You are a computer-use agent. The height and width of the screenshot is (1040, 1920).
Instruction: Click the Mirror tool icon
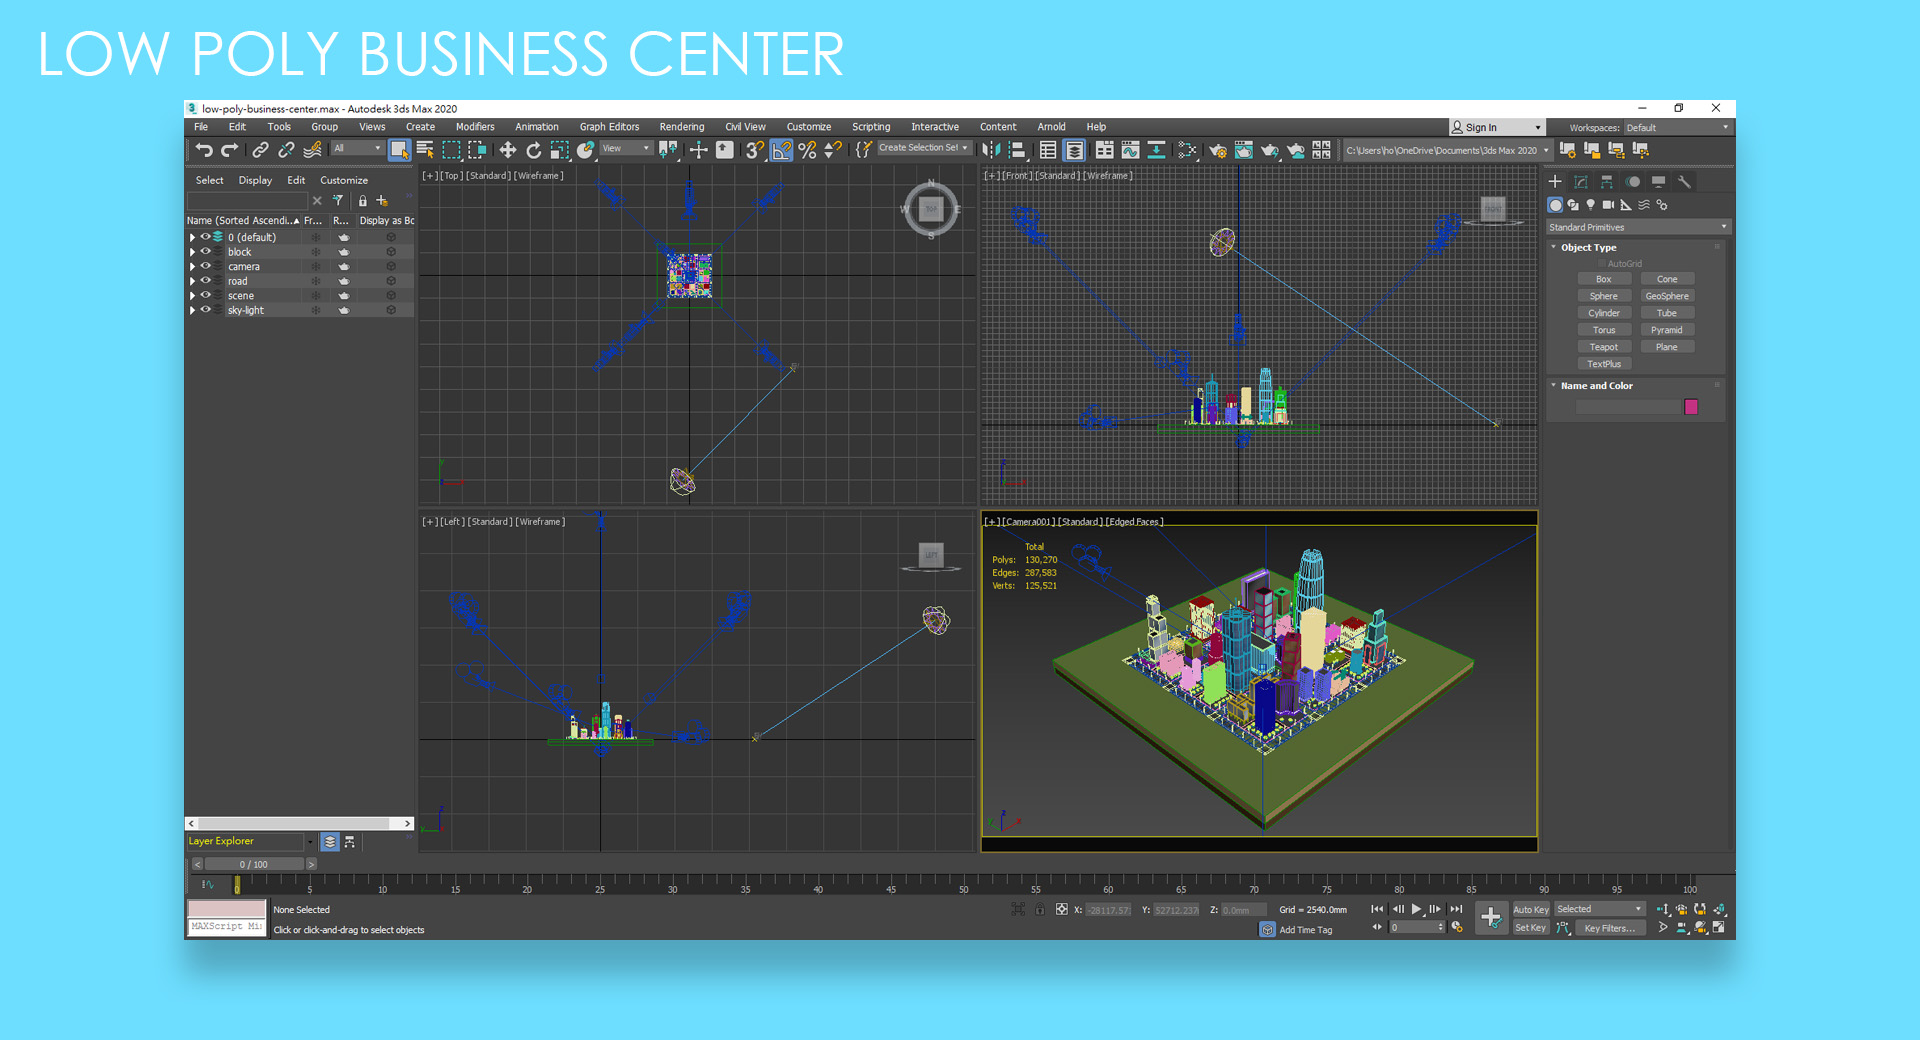[x=990, y=150]
